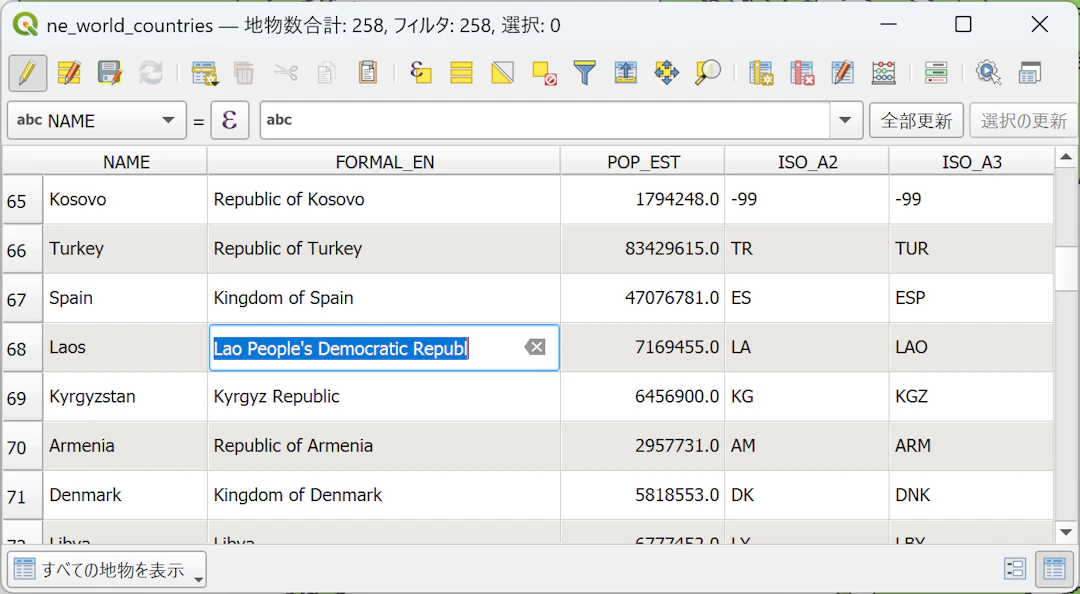Click the Armenia name cell
This screenshot has width=1080, height=594.
point(125,447)
